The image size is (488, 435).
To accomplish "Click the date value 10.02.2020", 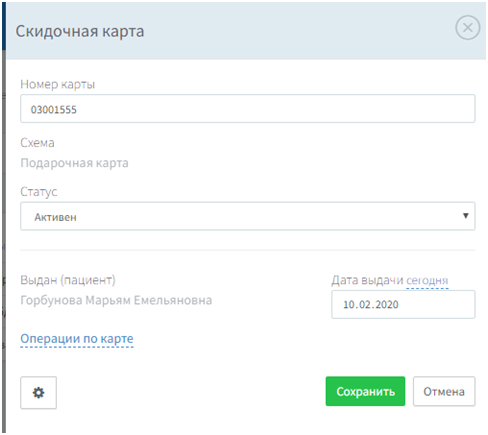I will (x=371, y=305).
